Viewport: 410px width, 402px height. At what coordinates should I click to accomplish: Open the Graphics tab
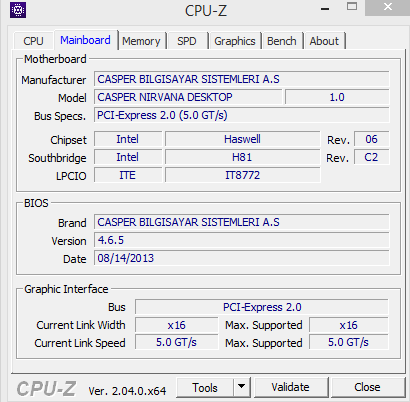235,41
